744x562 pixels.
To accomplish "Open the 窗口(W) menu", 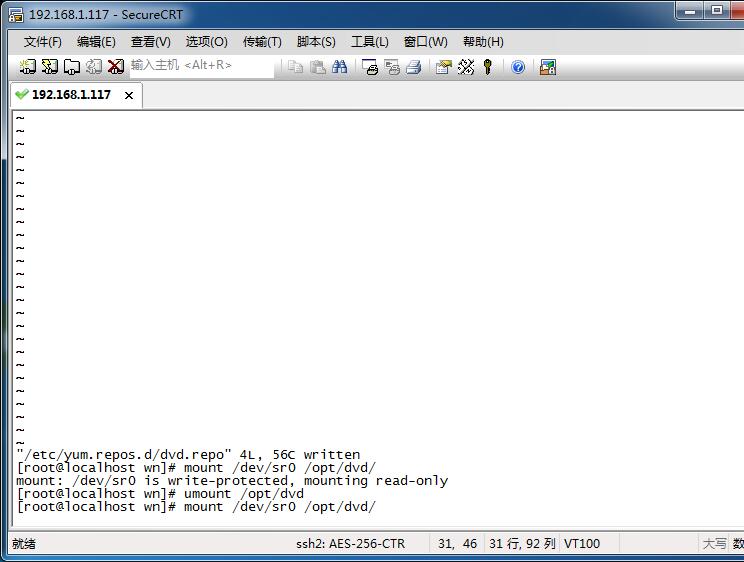I will click(426, 42).
